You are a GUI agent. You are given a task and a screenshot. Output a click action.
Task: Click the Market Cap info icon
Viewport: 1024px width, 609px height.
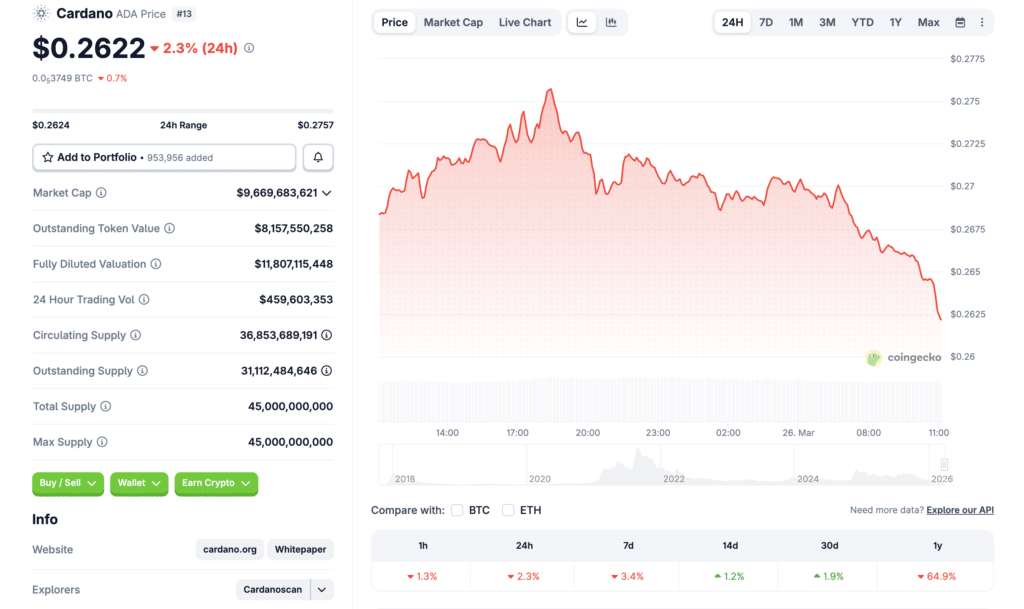click(x=103, y=193)
